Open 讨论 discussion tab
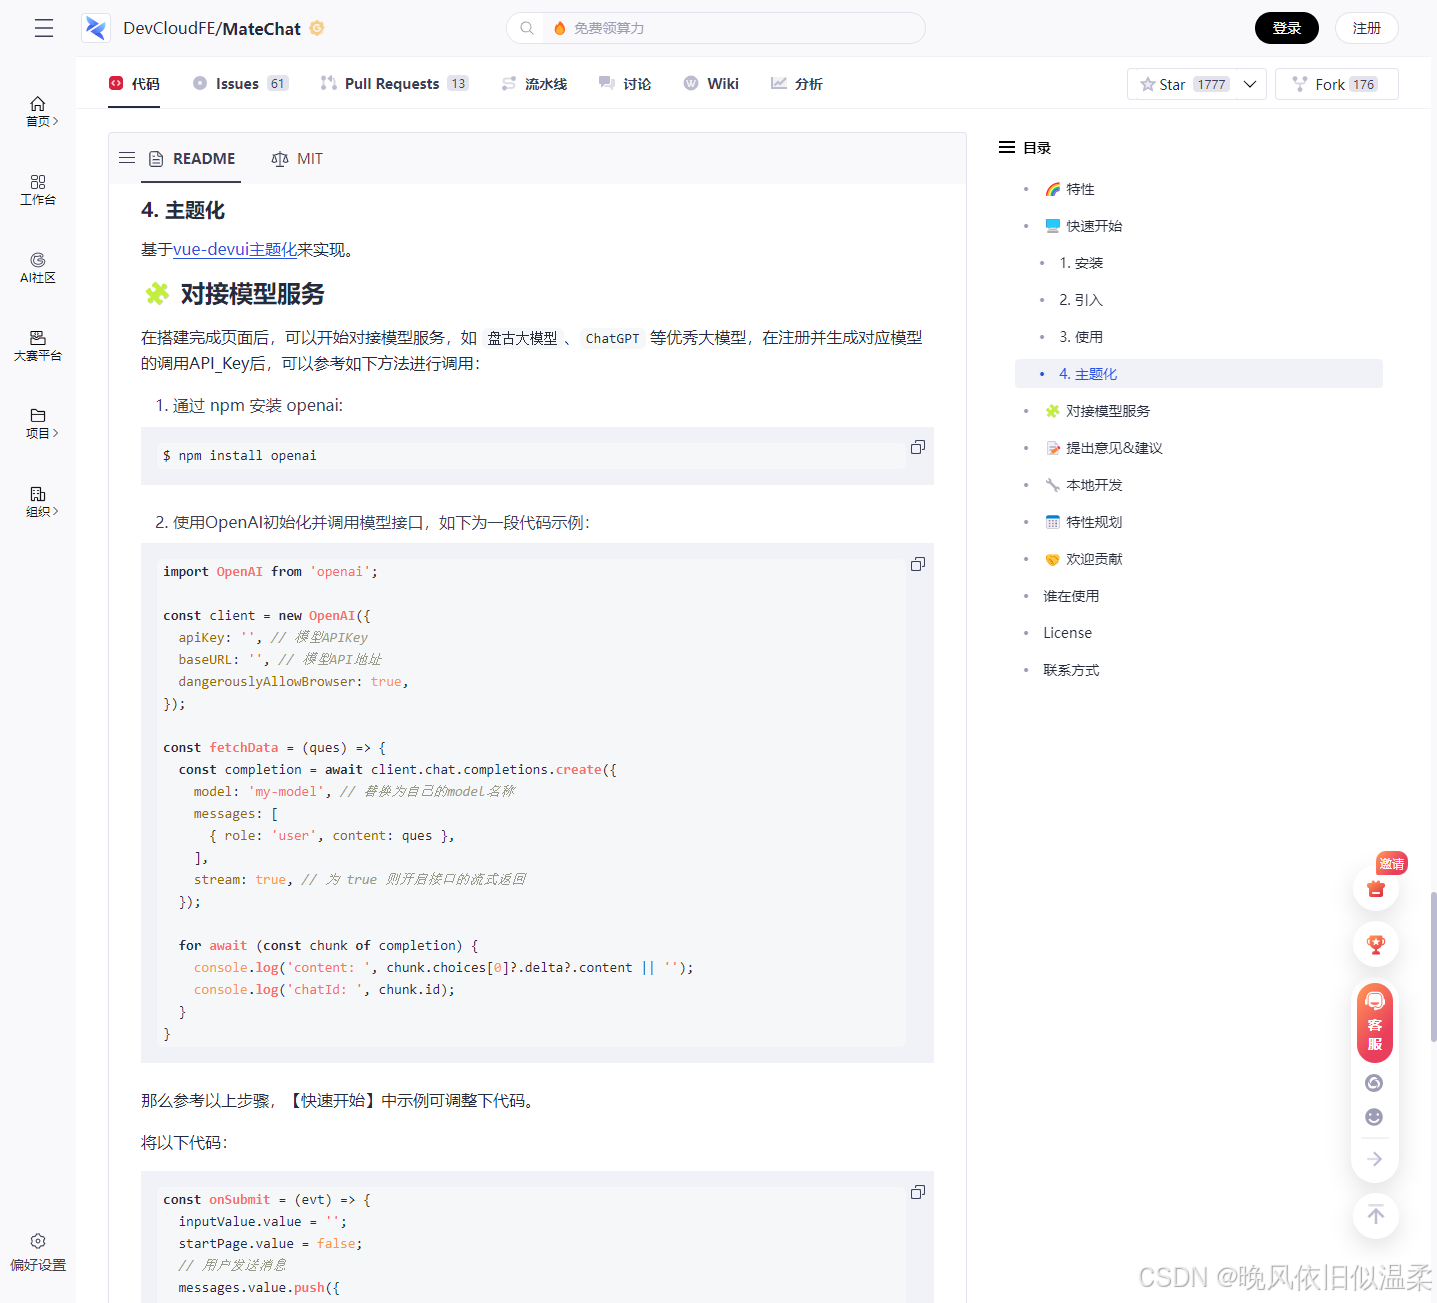Image resolution: width=1437 pixels, height=1303 pixels. 625,84
